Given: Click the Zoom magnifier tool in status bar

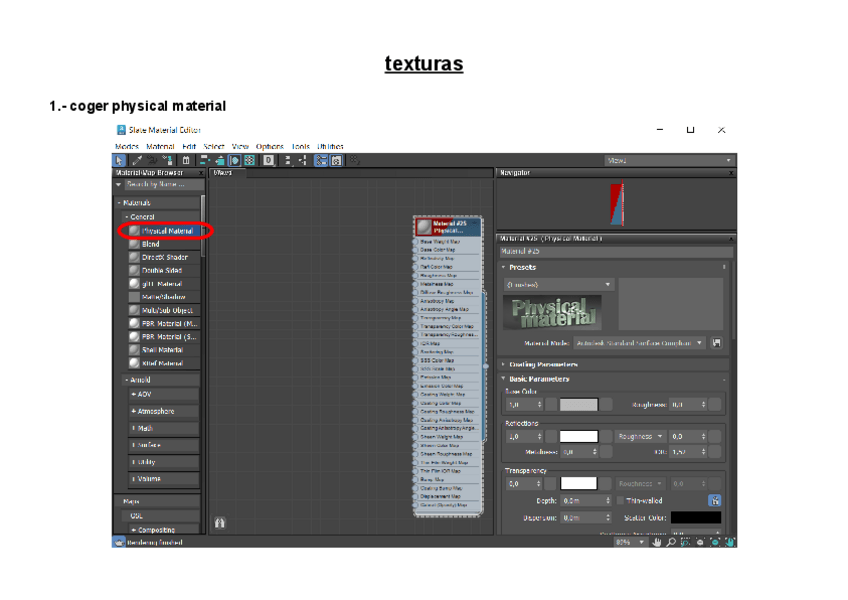Looking at the screenshot, I should click(672, 542).
